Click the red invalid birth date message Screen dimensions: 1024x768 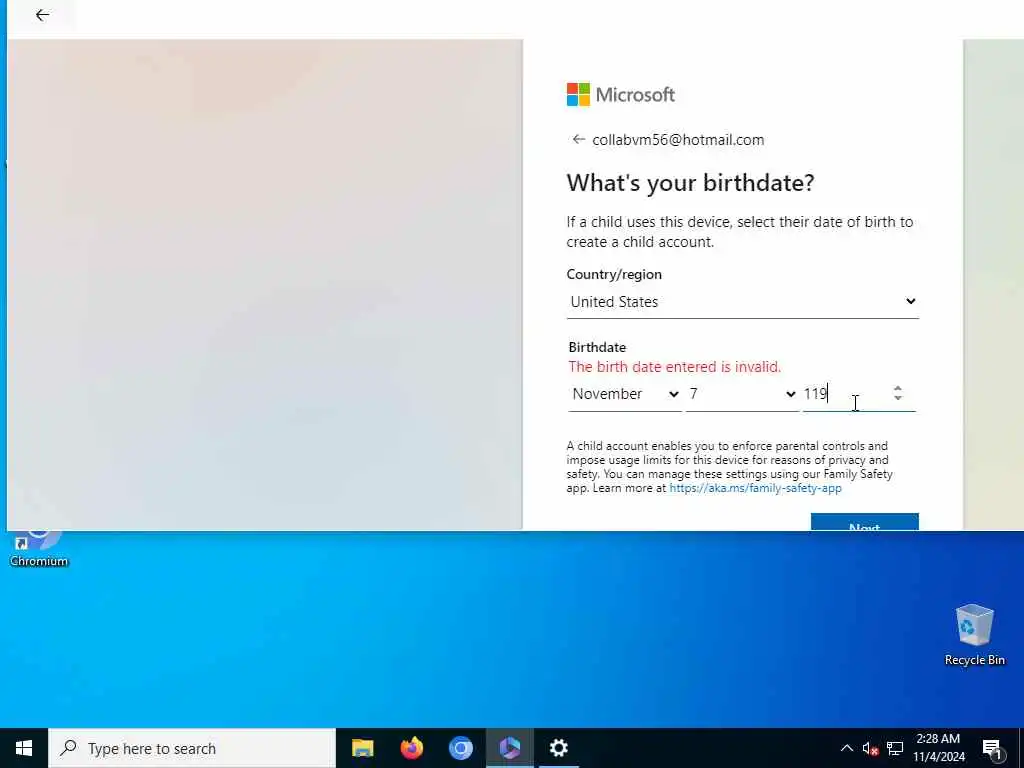pos(675,367)
